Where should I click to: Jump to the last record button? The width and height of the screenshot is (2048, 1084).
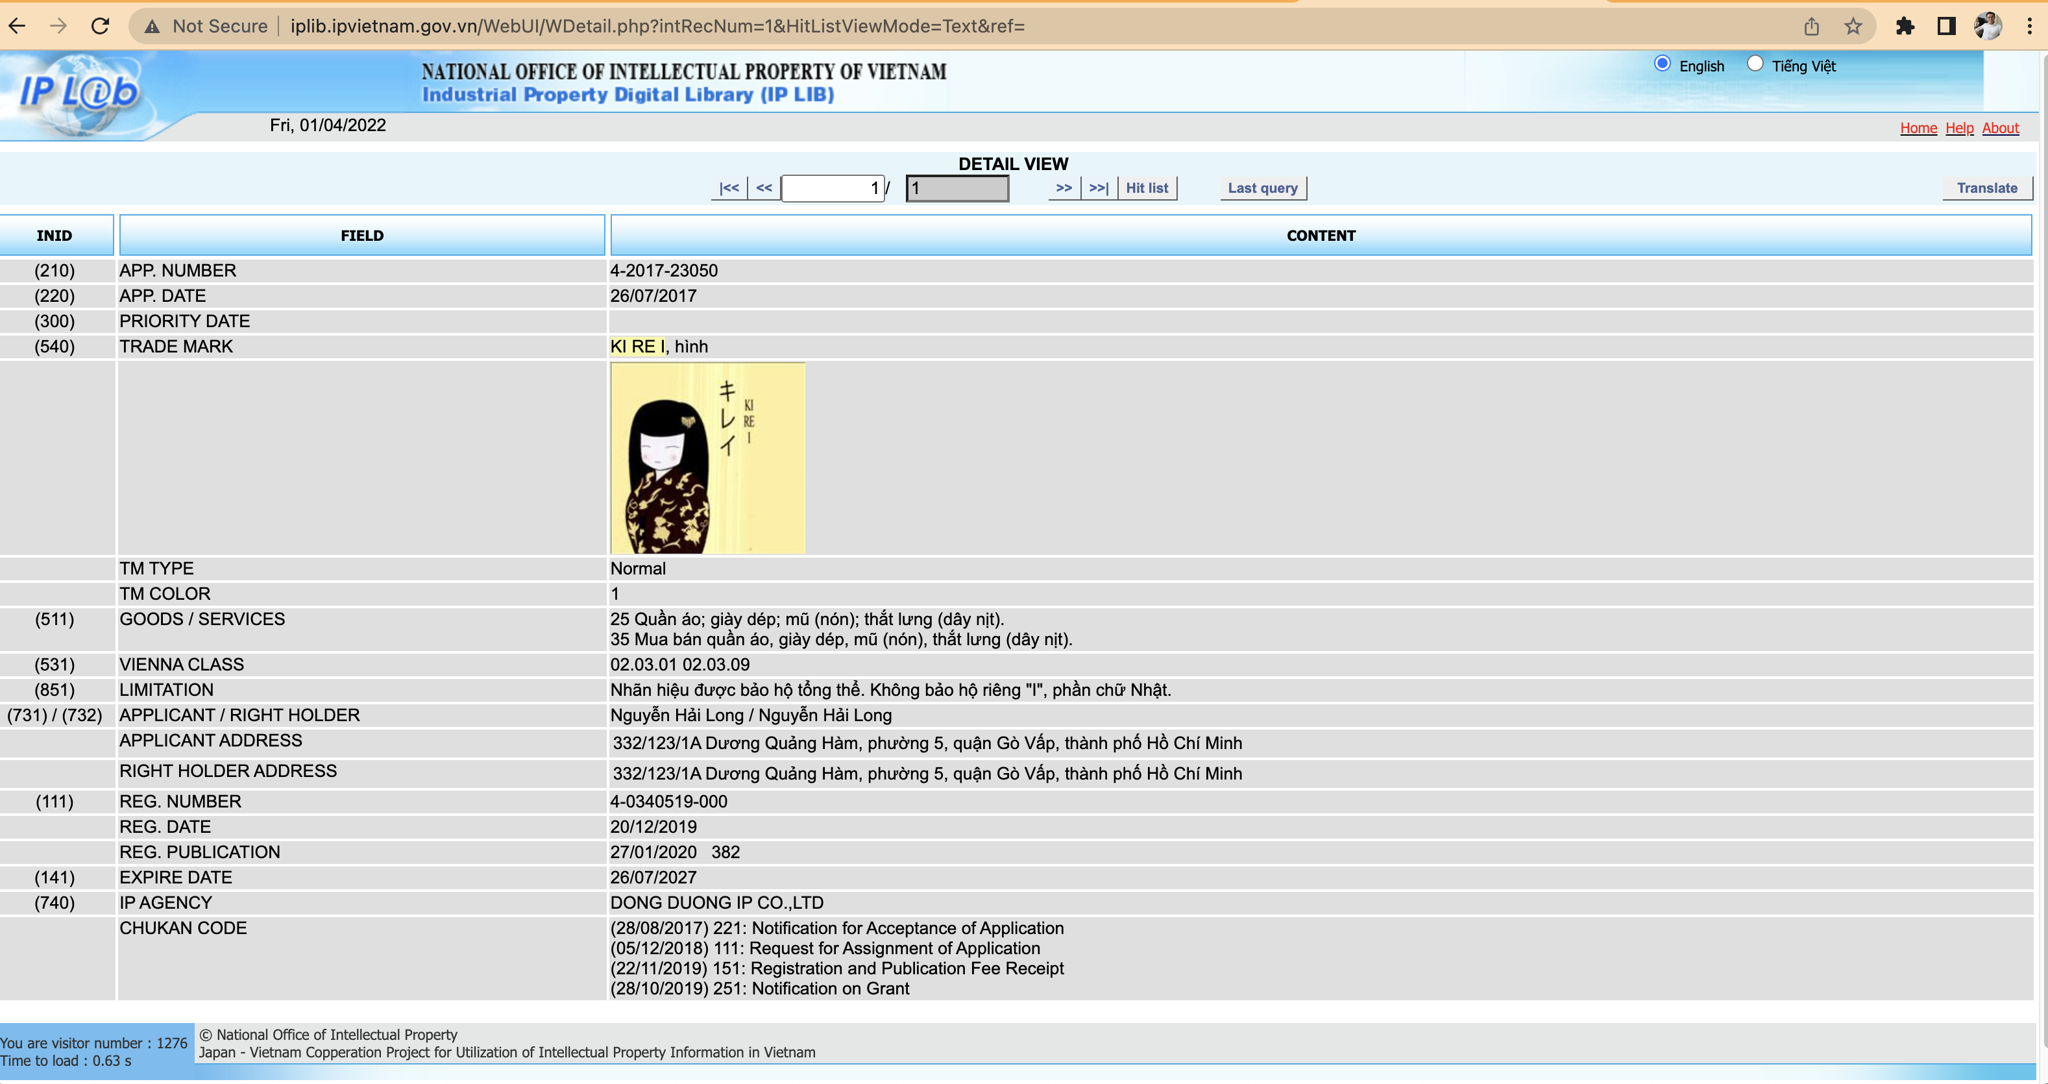1098,188
